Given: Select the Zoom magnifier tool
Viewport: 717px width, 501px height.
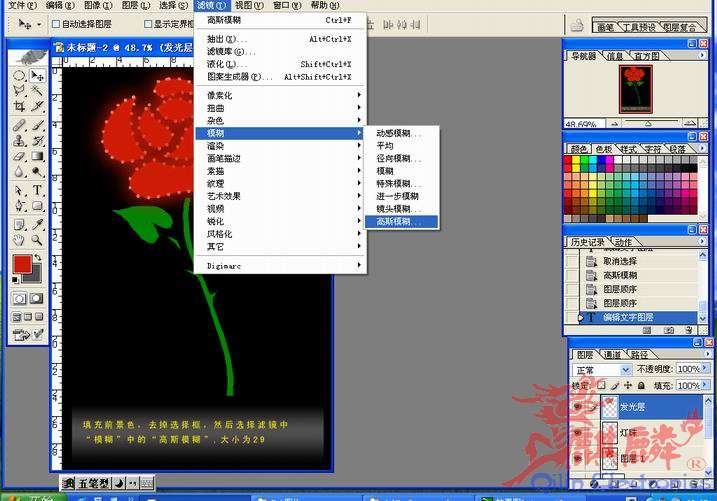Looking at the screenshot, I should click(37, 240).
